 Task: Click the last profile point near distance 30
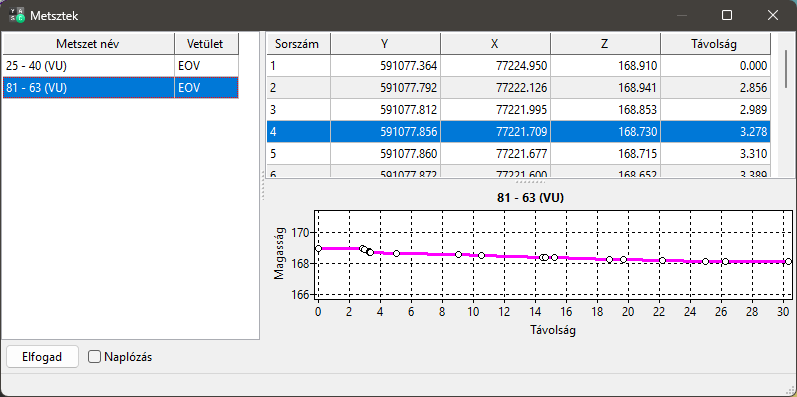pyautogui.click(x=788, y=261)
